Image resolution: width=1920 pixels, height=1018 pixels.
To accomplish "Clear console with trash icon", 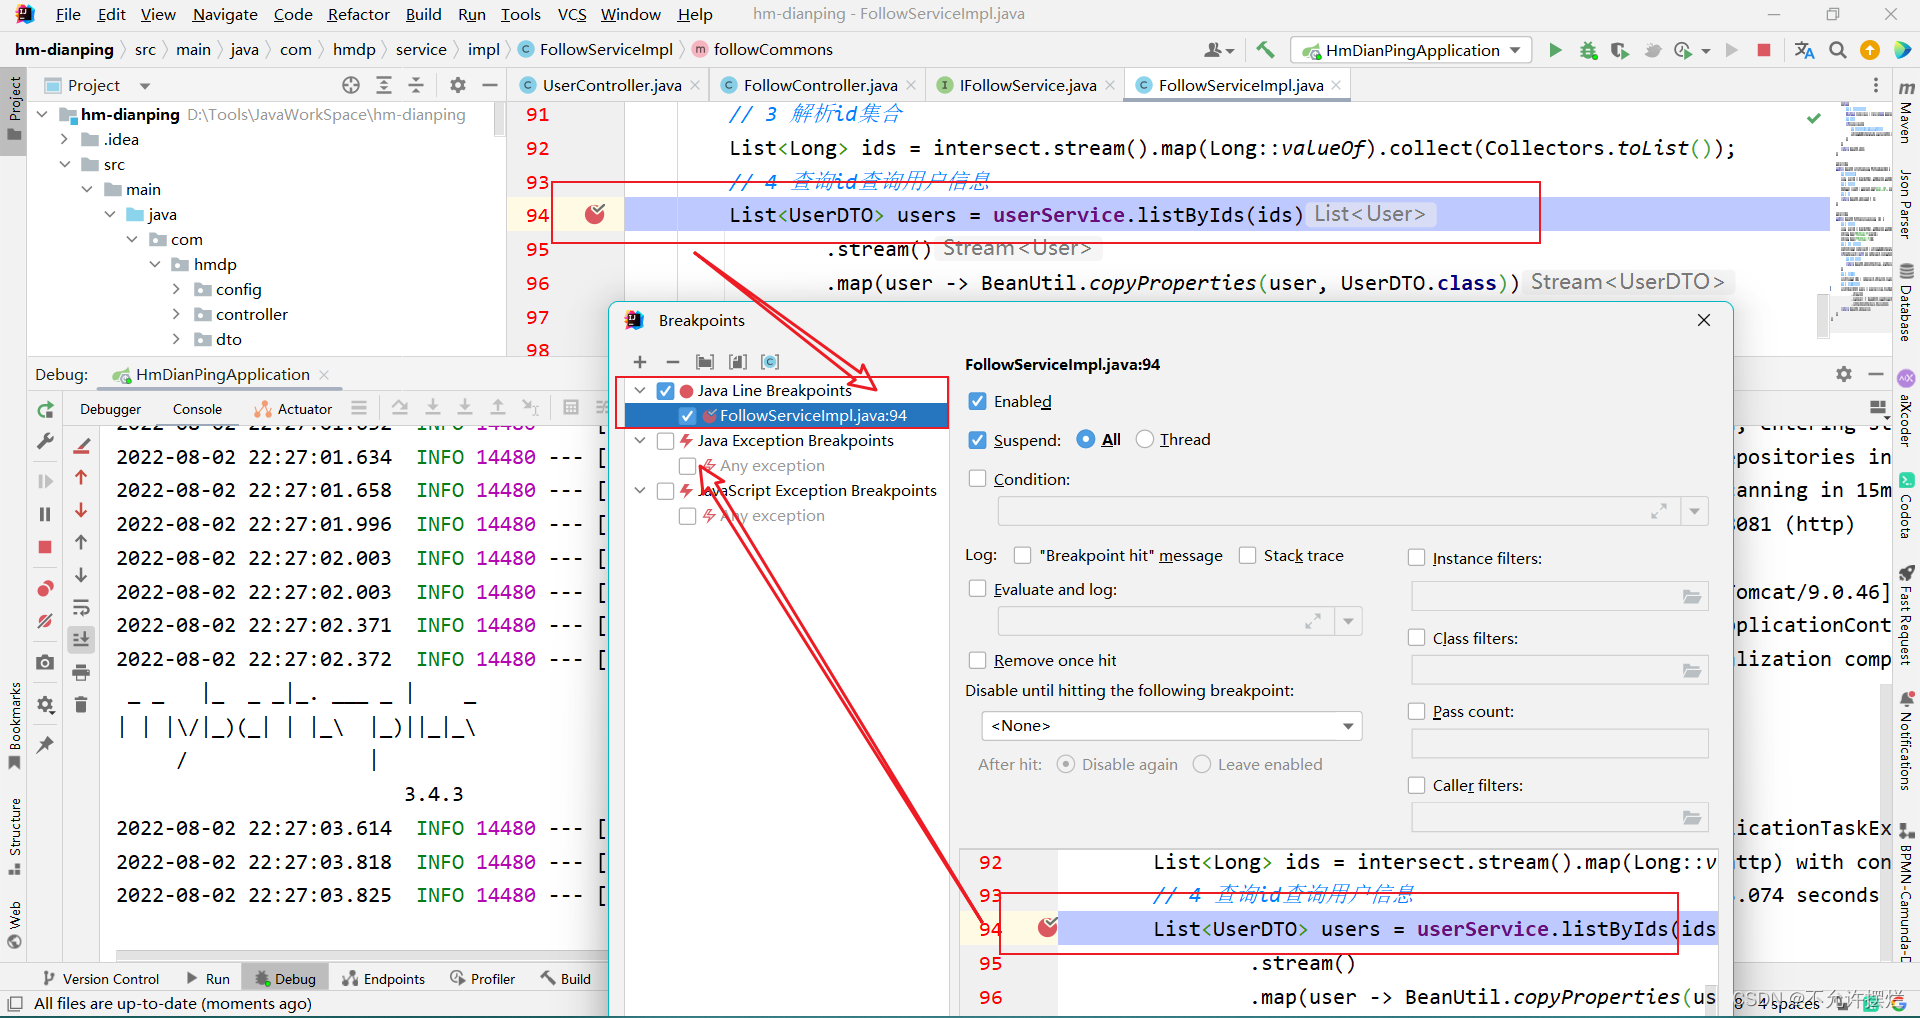I will point(81,705).
